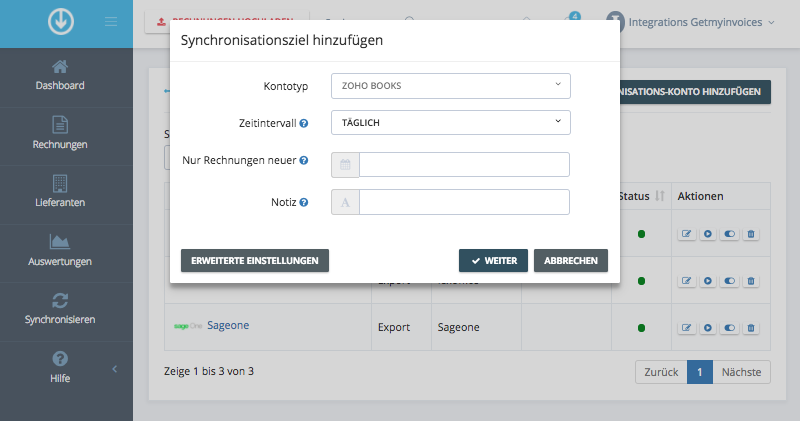Screen dimensions: 800x421
Task: Open Auswertungen in the sidebar
Action: [60, 251]
